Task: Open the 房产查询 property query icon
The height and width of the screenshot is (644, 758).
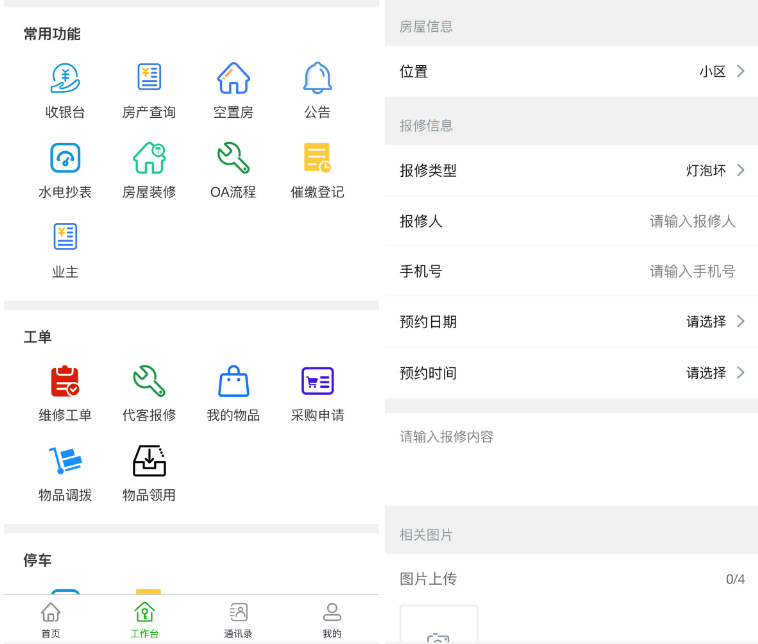Action: [149, 79]
